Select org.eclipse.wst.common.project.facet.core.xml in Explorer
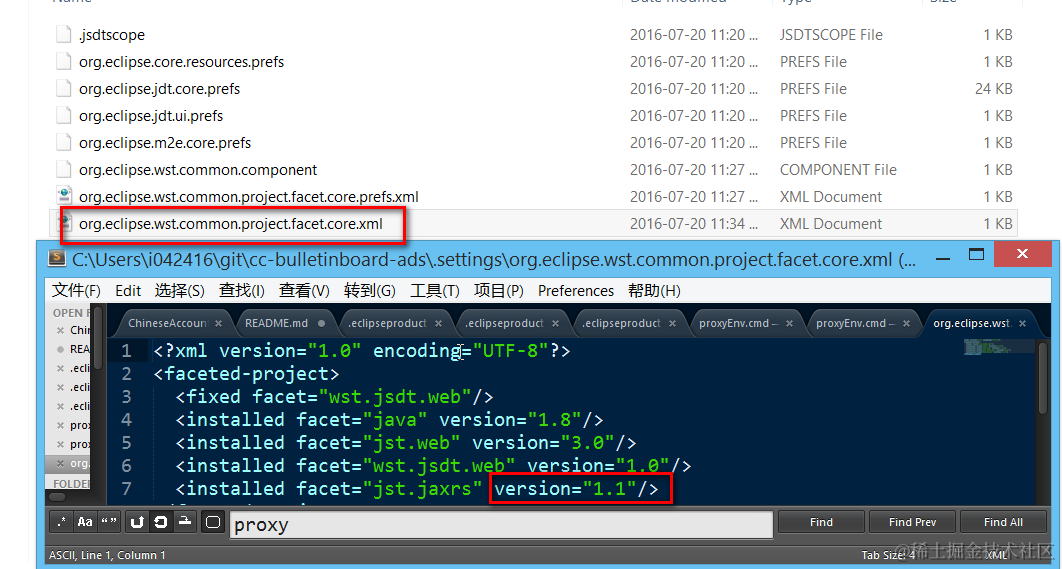1062x569 pixels. (x=231, y=224)
